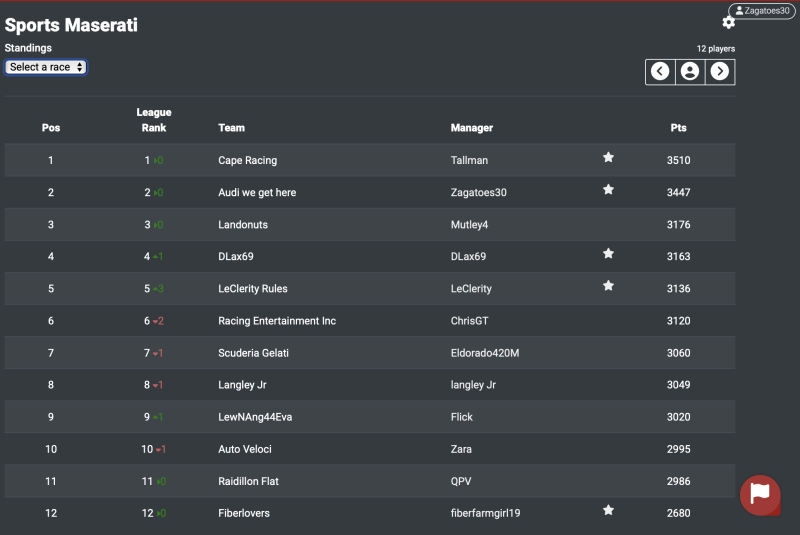Click the star in LeClerity row
Image resolution: width=800 pixels, height=535 pixels.
point(608,286)
